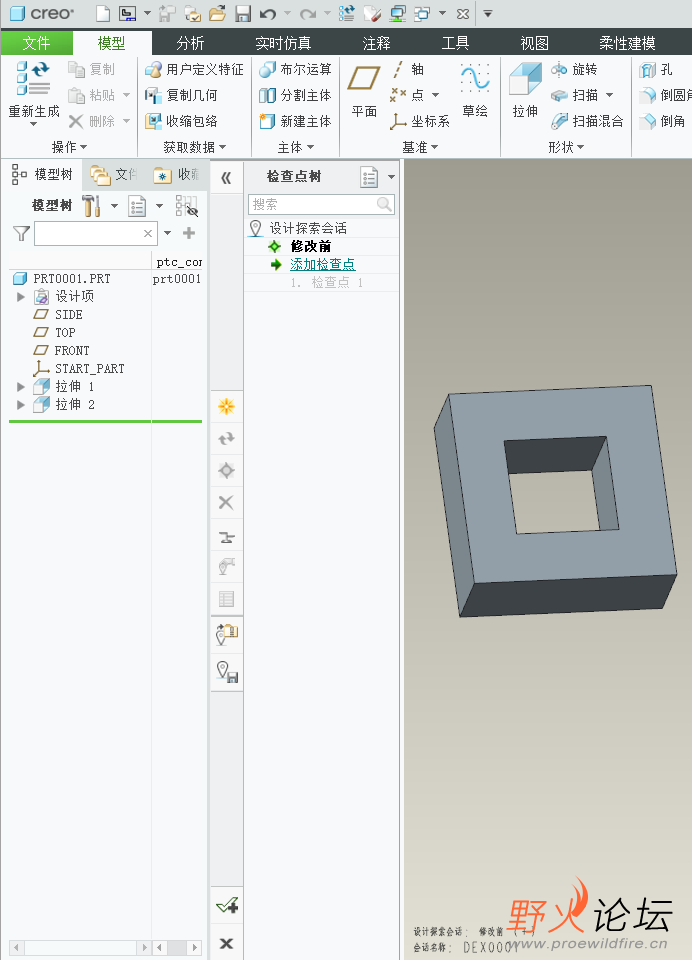The height and width of the screenshot is (960, 692).
Task: Open the Point (点) dropdown arrow
Action: pos(435,96)
